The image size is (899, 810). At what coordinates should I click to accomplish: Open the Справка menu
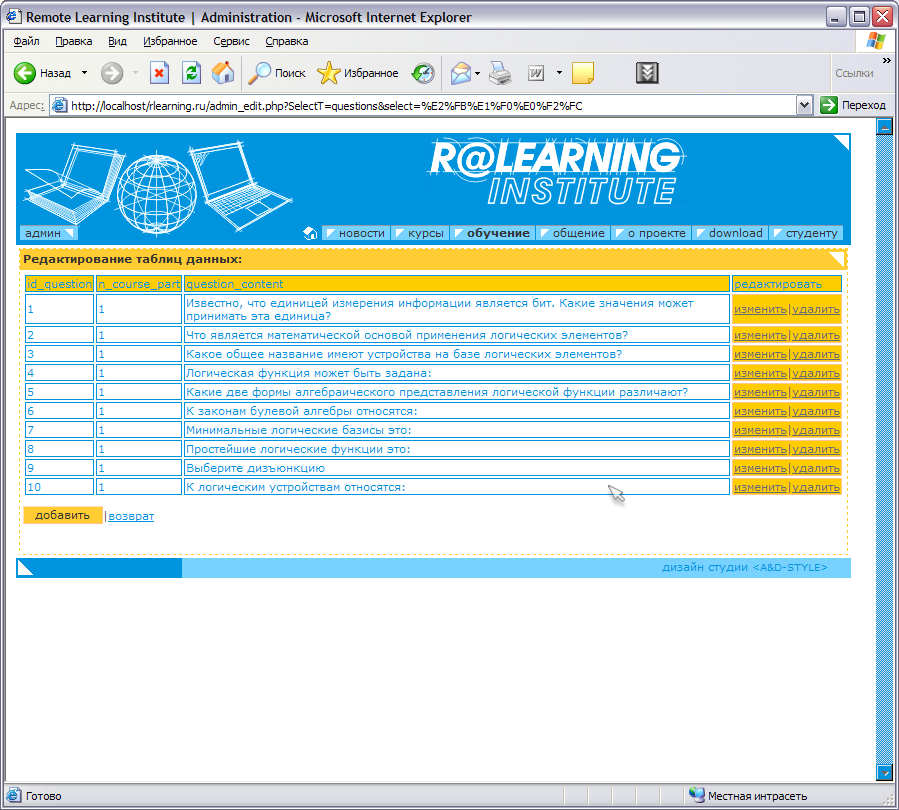[x=287, y=41]
